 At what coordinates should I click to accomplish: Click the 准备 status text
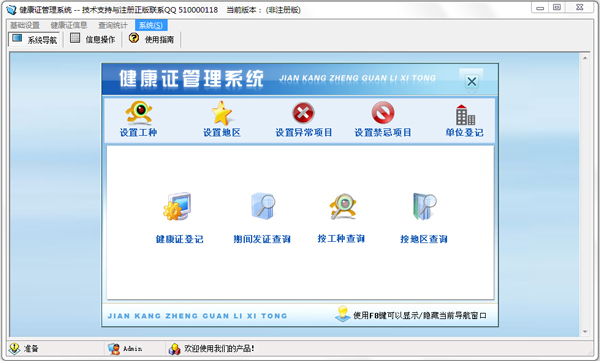31,348
